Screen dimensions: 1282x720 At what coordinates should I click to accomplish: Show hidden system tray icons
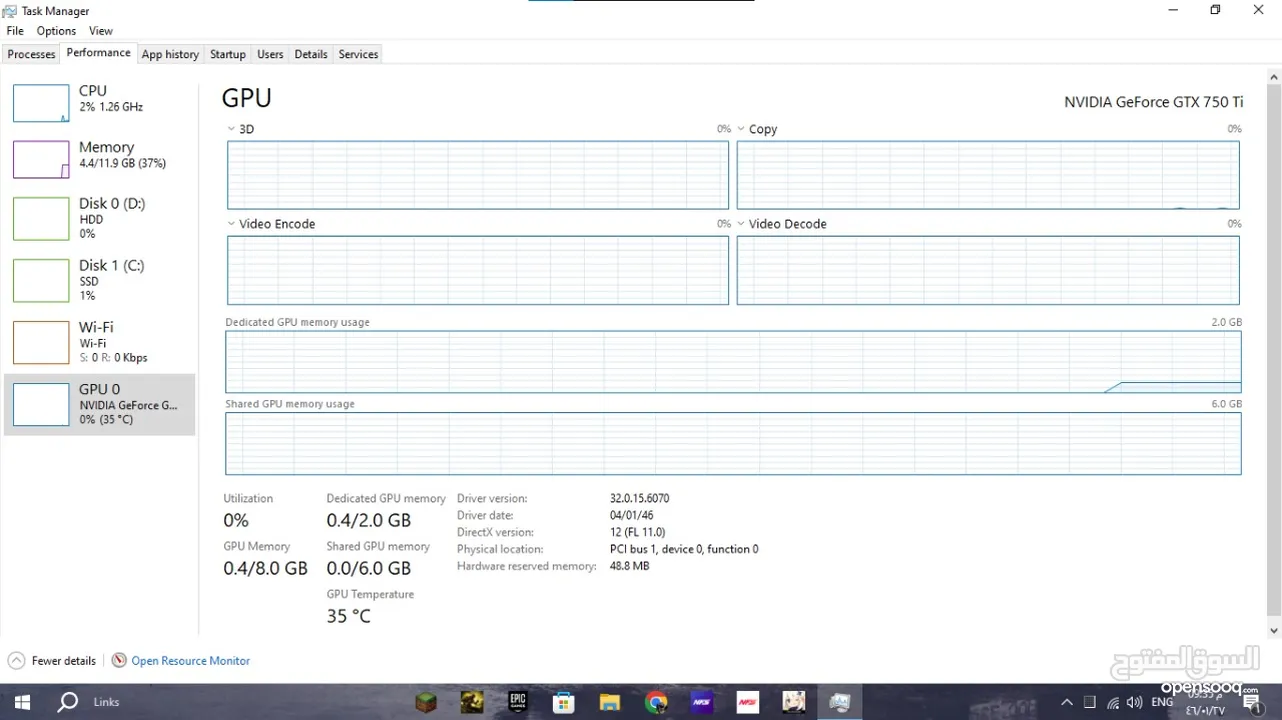pos(1067,702)
